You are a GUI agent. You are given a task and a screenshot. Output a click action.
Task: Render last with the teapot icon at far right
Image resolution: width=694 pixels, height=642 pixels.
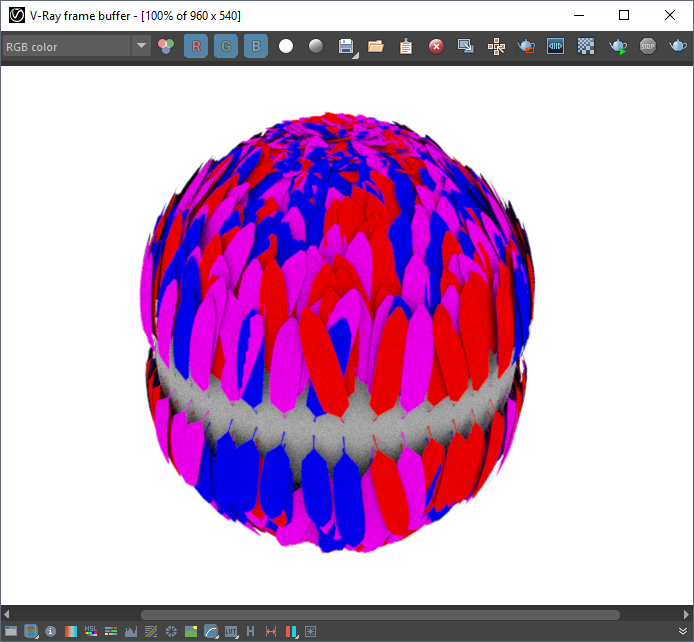tap(678, 46)
